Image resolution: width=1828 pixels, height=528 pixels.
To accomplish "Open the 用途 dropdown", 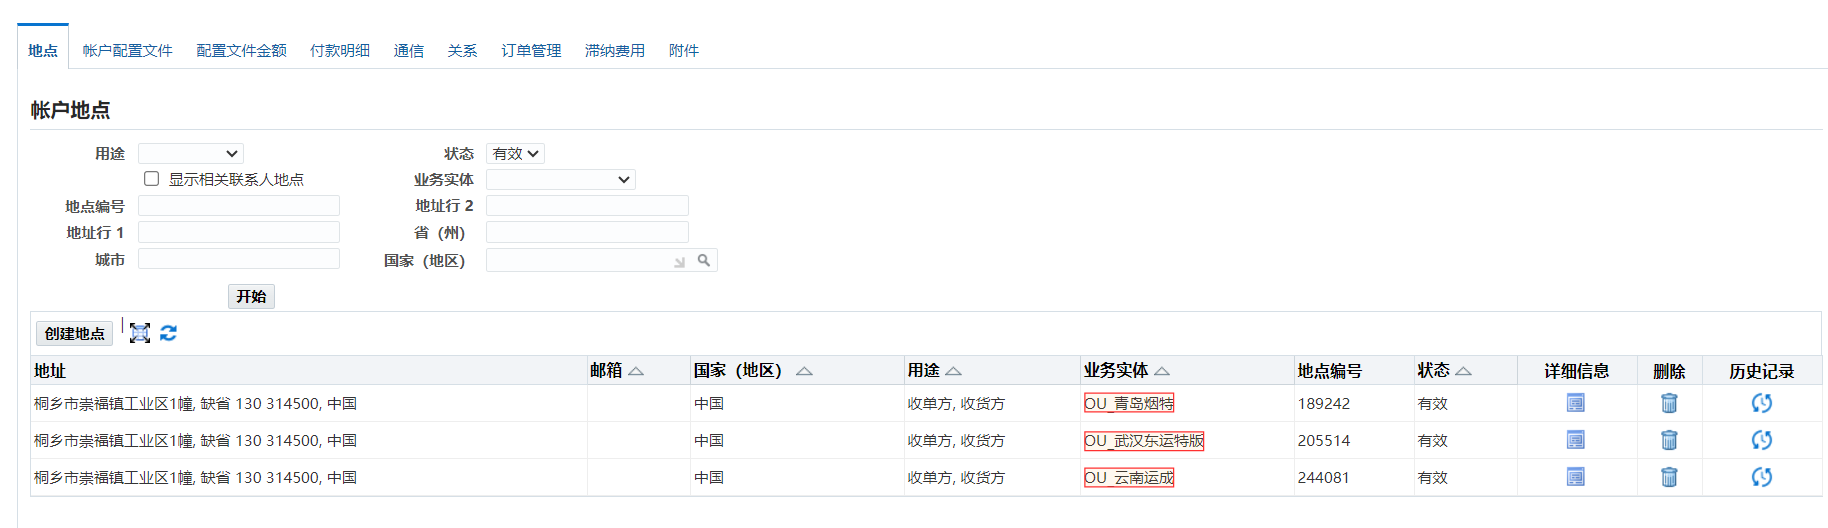I will [190, 154].
